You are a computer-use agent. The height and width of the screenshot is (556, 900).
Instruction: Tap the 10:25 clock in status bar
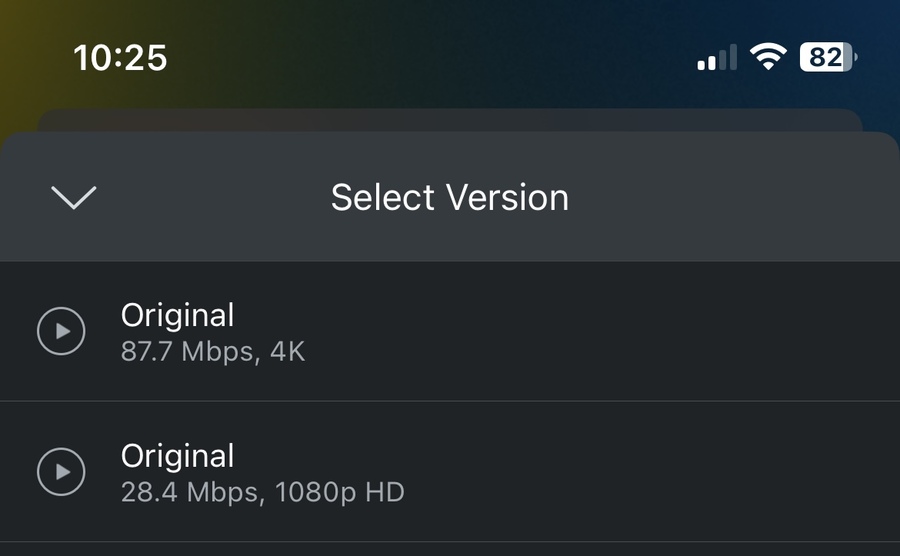[x=120, y=58]
